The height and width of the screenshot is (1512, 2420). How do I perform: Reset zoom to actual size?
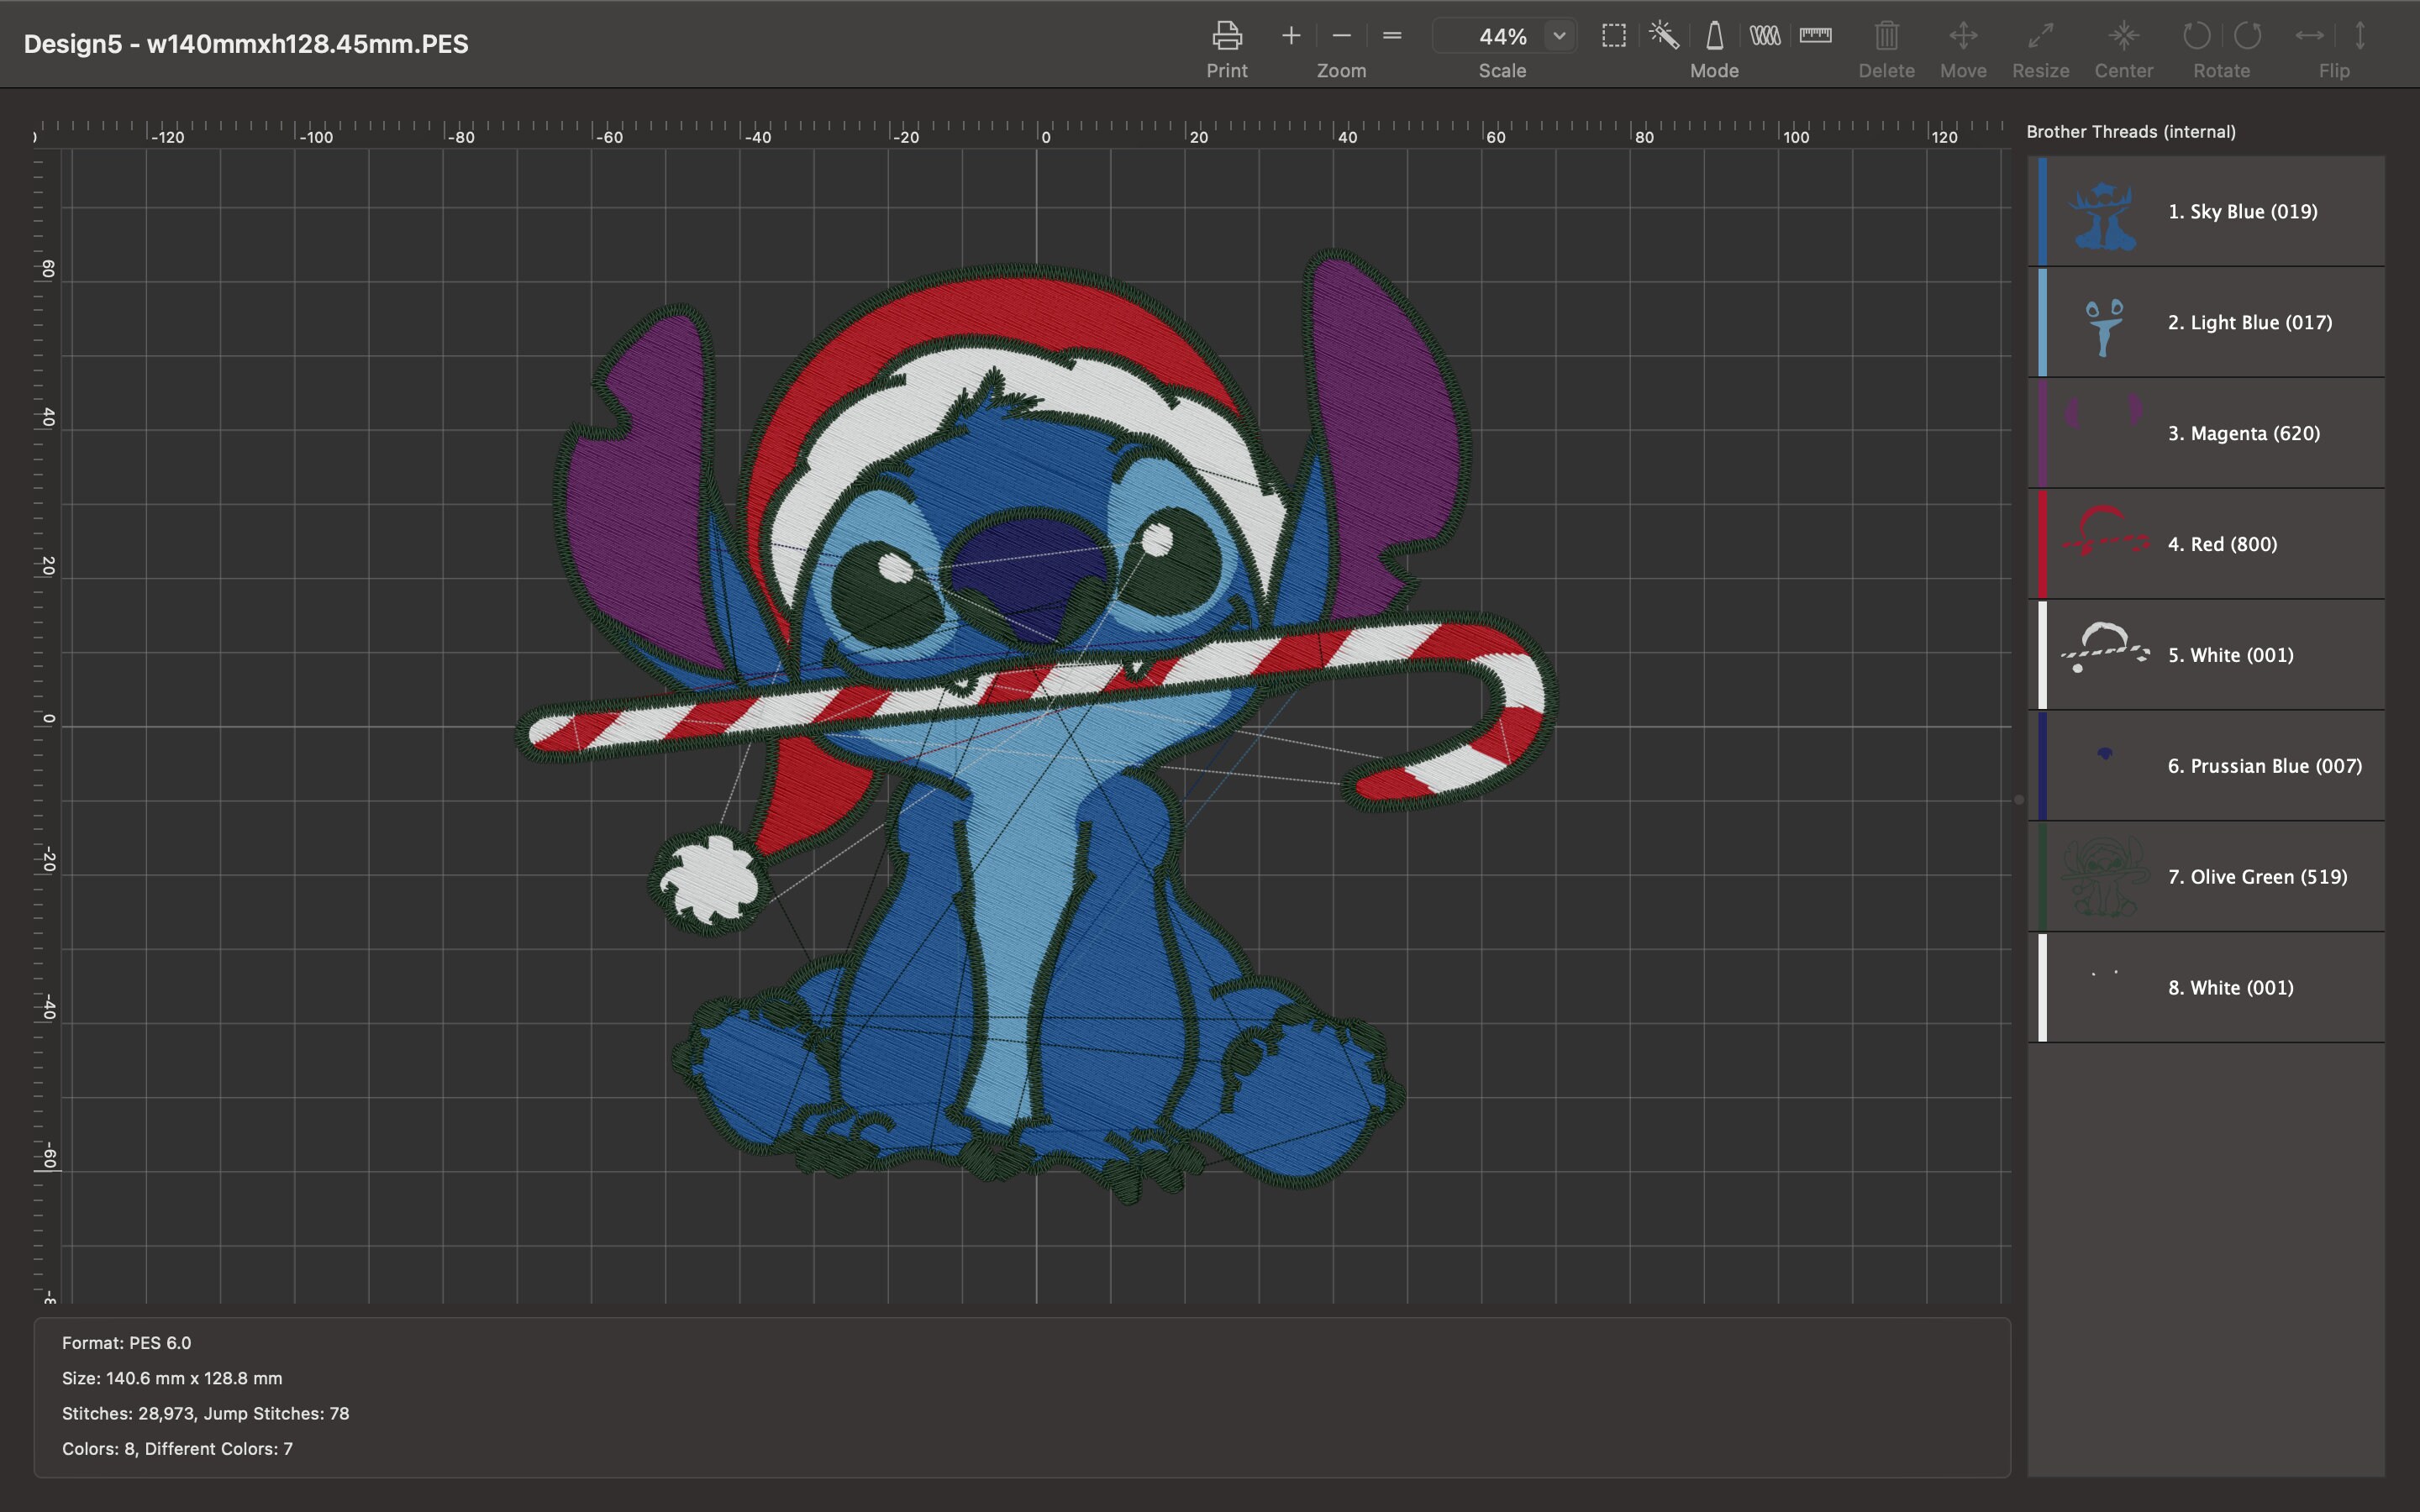point(1391,36)
